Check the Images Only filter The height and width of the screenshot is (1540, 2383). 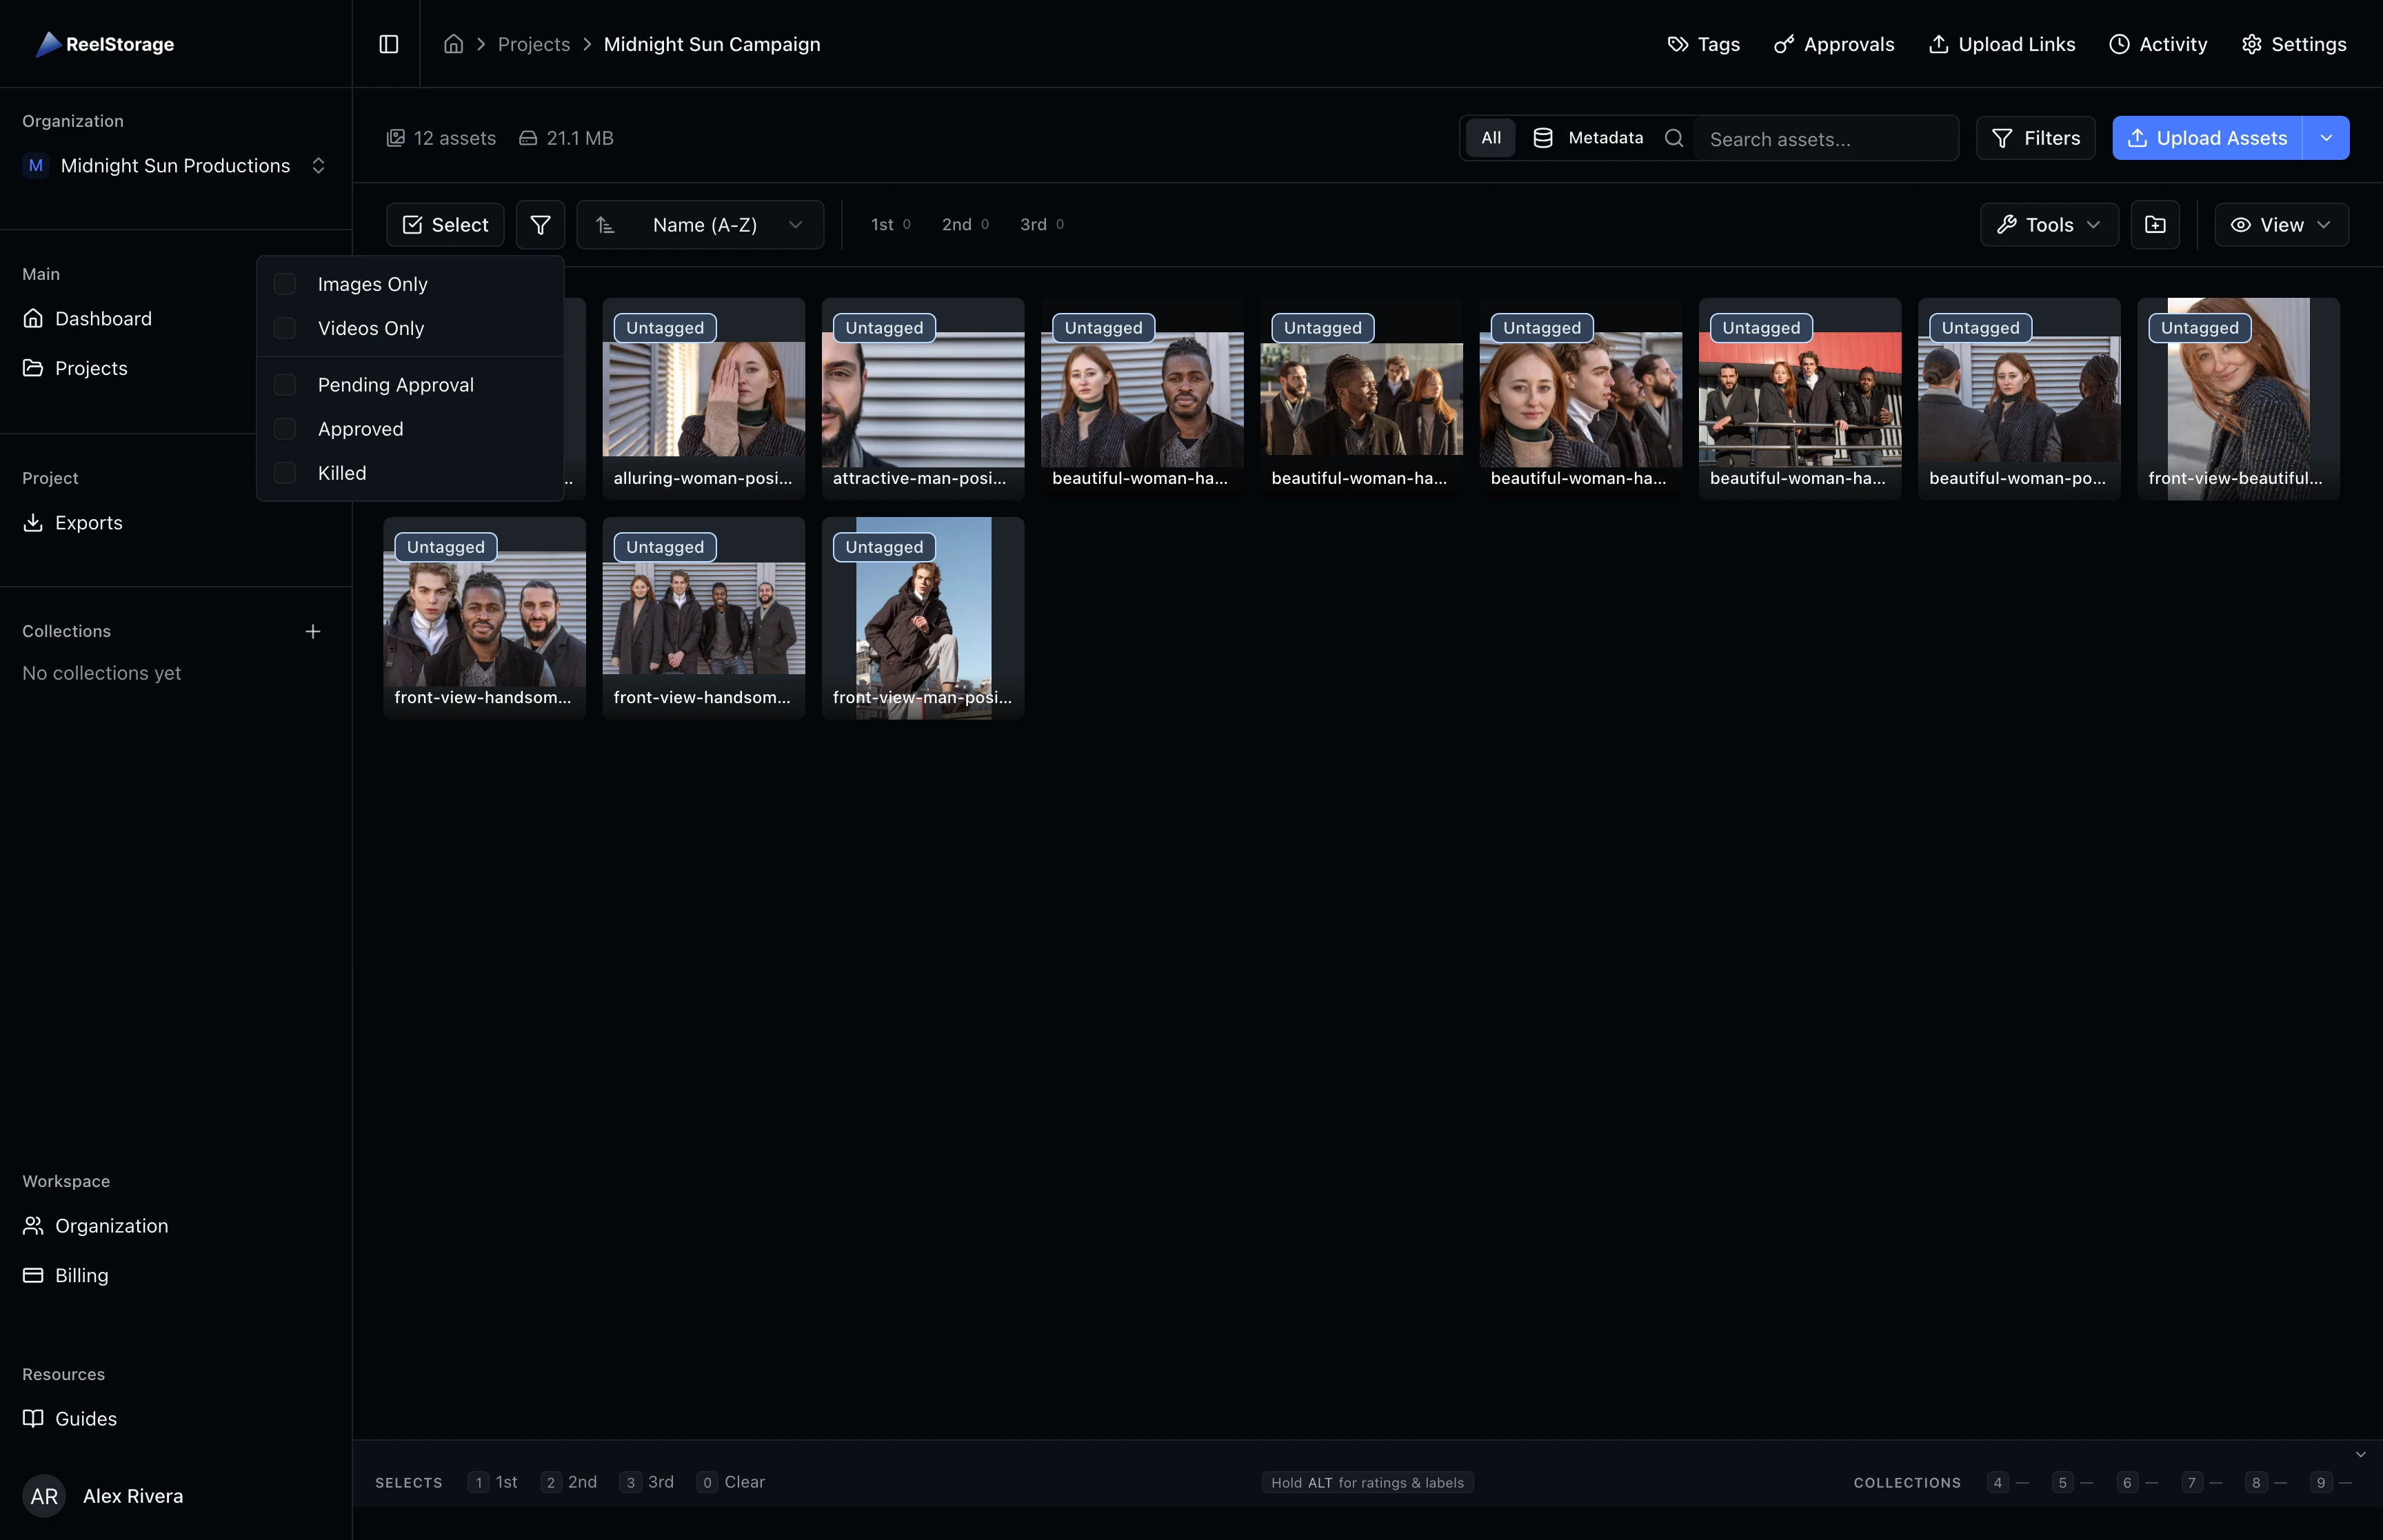pos(285,284)
